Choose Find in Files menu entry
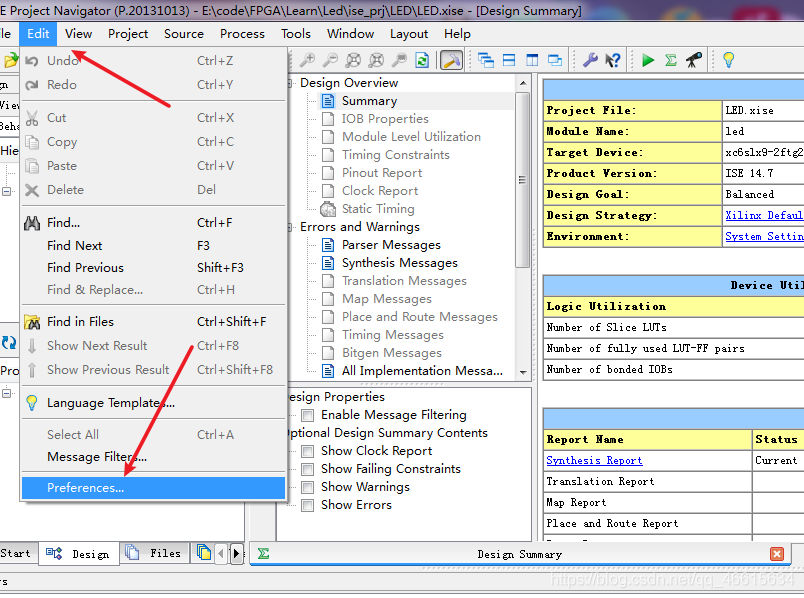Viewport: 804px width, 598px height. tap(153, 322)
